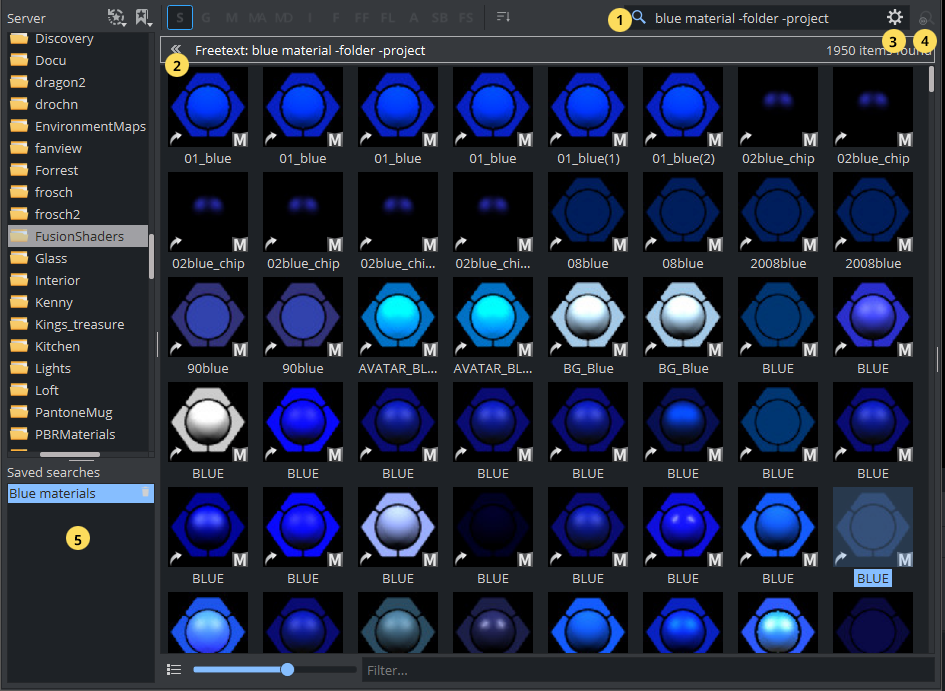Click the server refresh icon
This screenshot has height=691, width=945.
tap(117, 17)
